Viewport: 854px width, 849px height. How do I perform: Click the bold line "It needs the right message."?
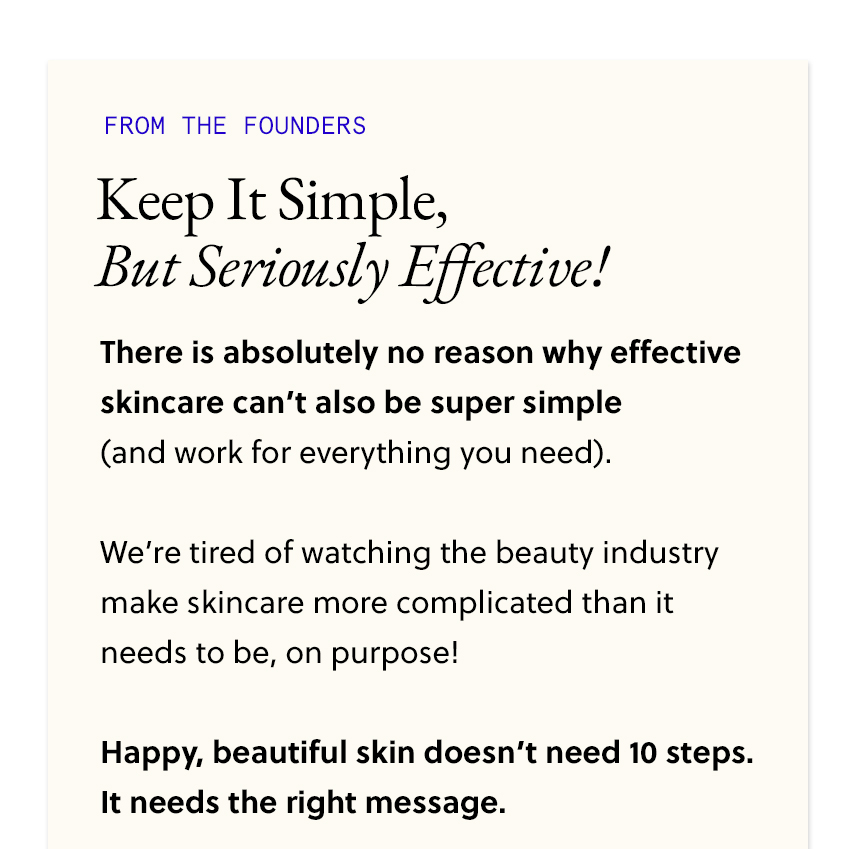click(x=303, y=803)
